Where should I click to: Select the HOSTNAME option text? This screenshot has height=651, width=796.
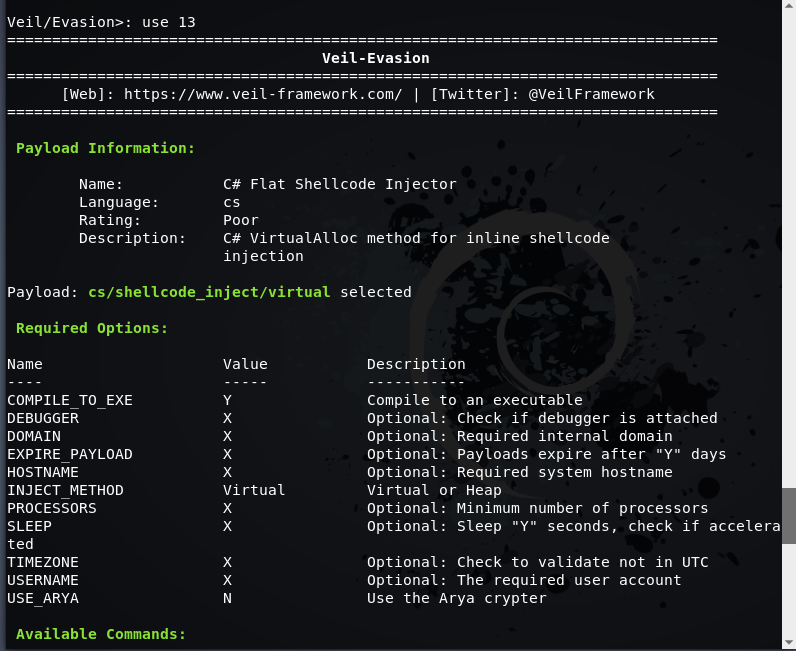coord(43,472)
